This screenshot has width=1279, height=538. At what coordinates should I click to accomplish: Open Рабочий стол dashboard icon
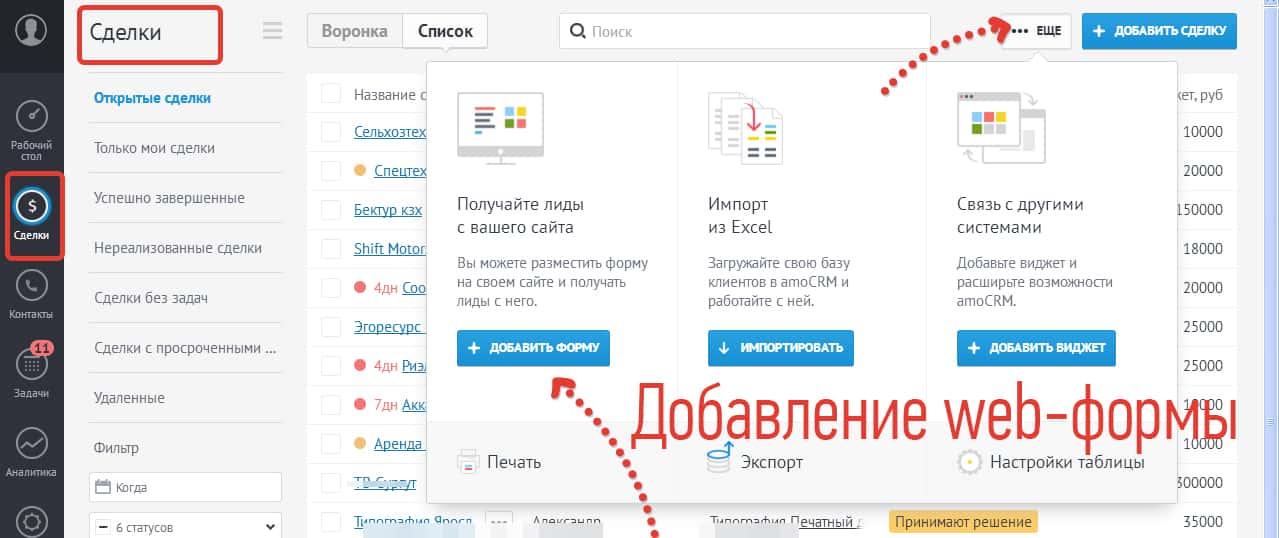pyautogui.click(x=32, y=117)
